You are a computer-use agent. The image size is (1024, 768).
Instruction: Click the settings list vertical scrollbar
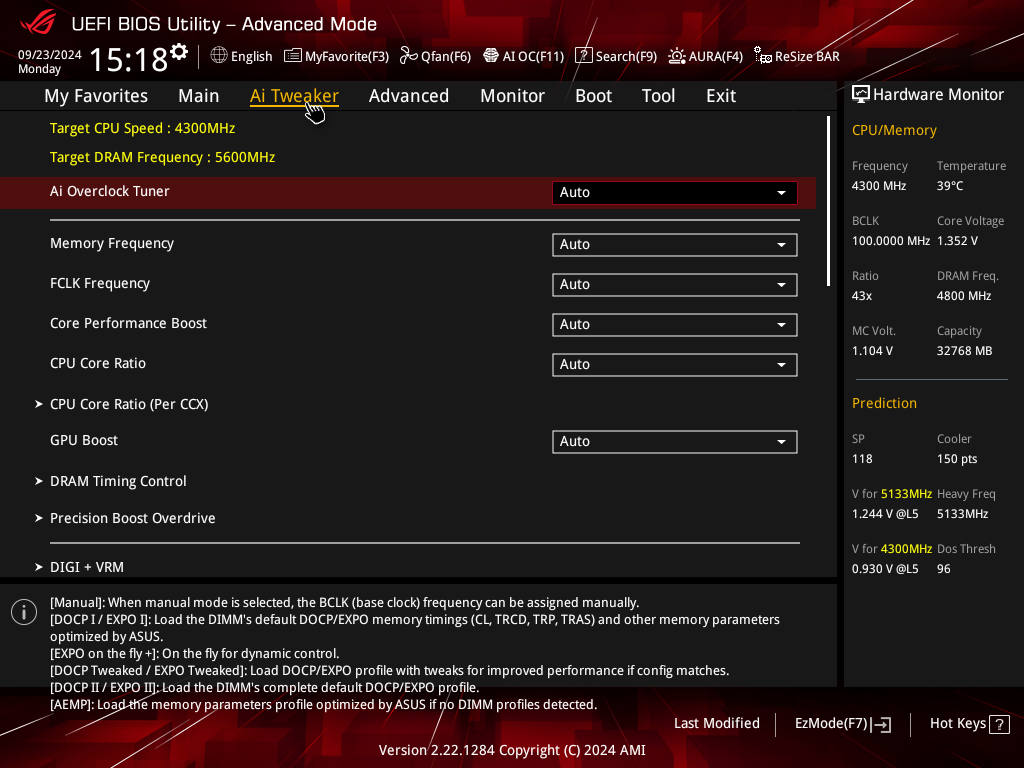pyautogui.click(x=828, y=201)
